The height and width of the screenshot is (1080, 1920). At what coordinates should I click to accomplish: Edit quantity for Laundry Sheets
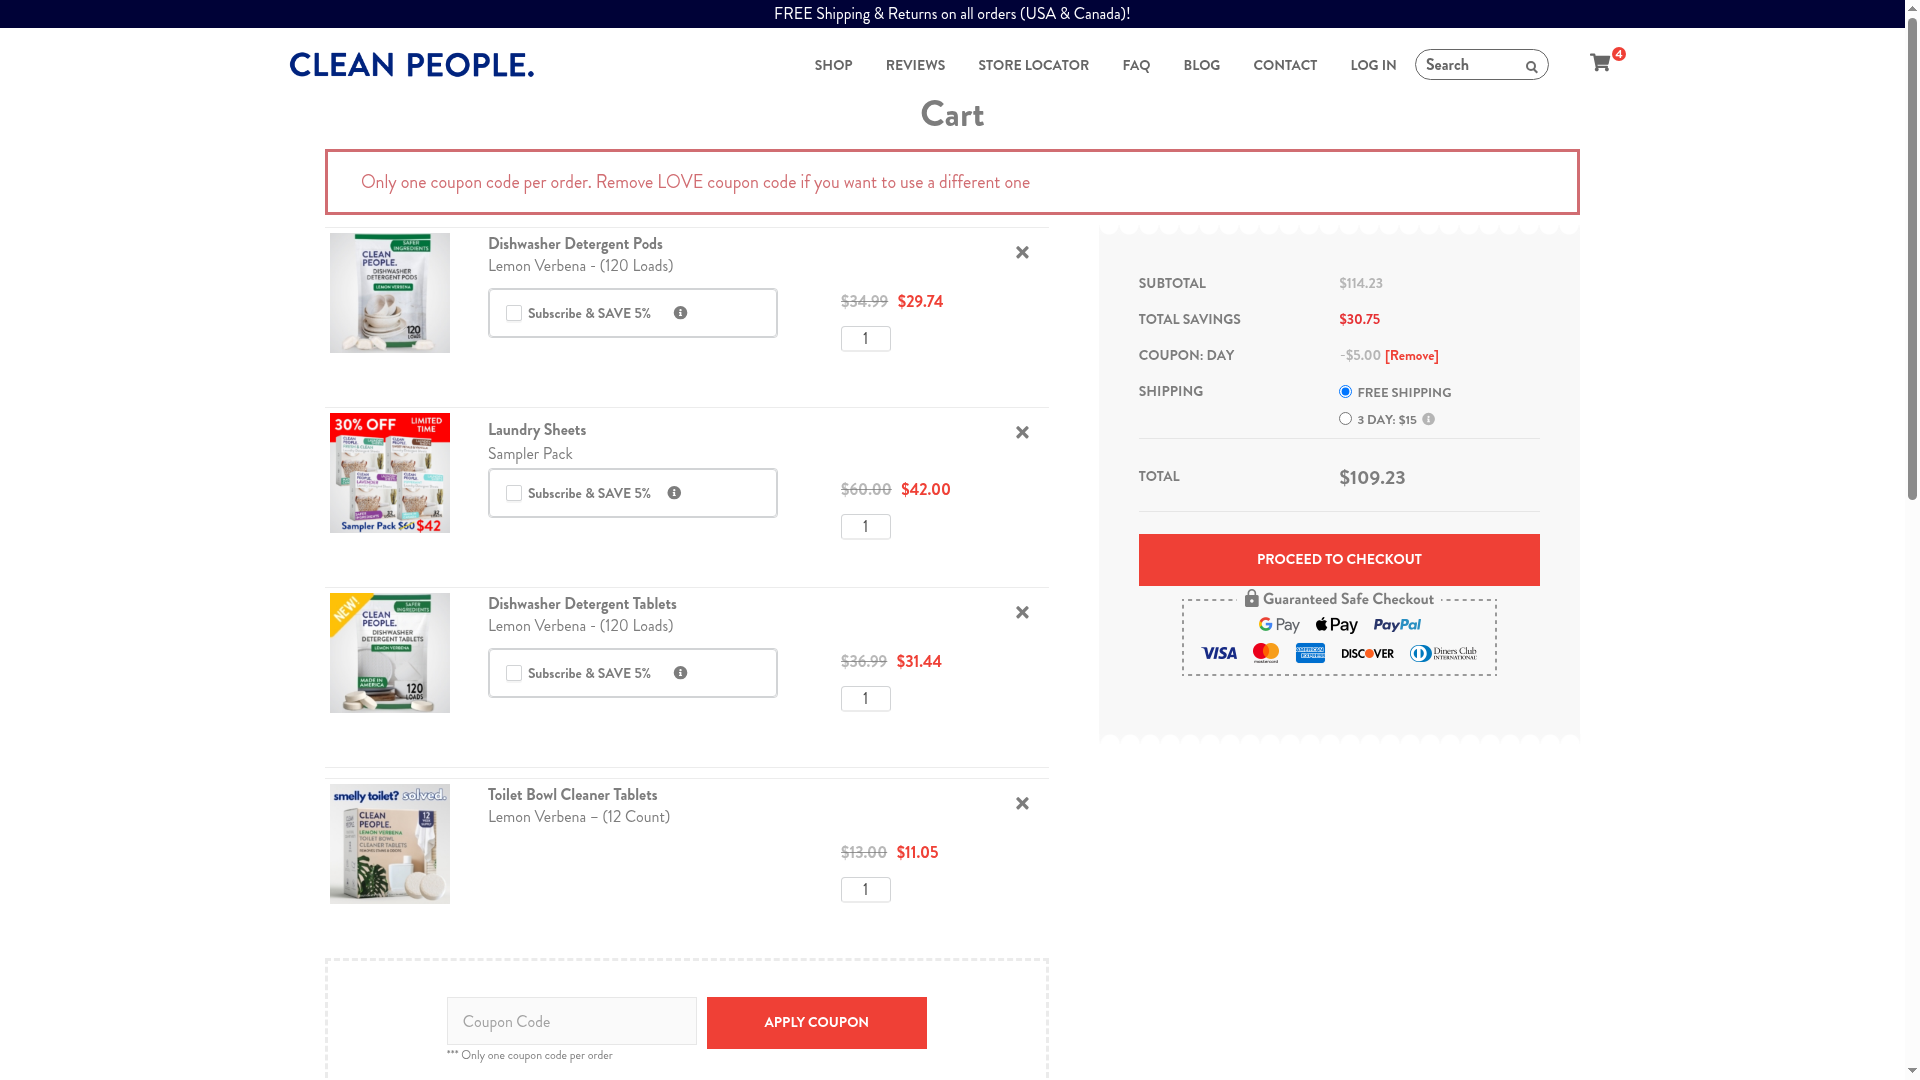866,527
